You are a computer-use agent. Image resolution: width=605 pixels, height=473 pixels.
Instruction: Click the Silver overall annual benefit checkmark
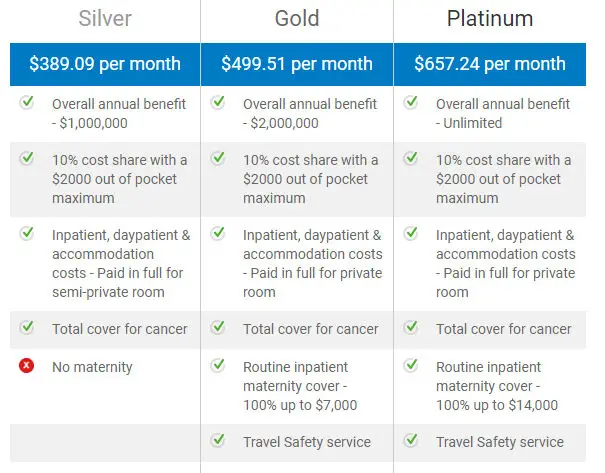pyautogui.click(x=27, y=103)
